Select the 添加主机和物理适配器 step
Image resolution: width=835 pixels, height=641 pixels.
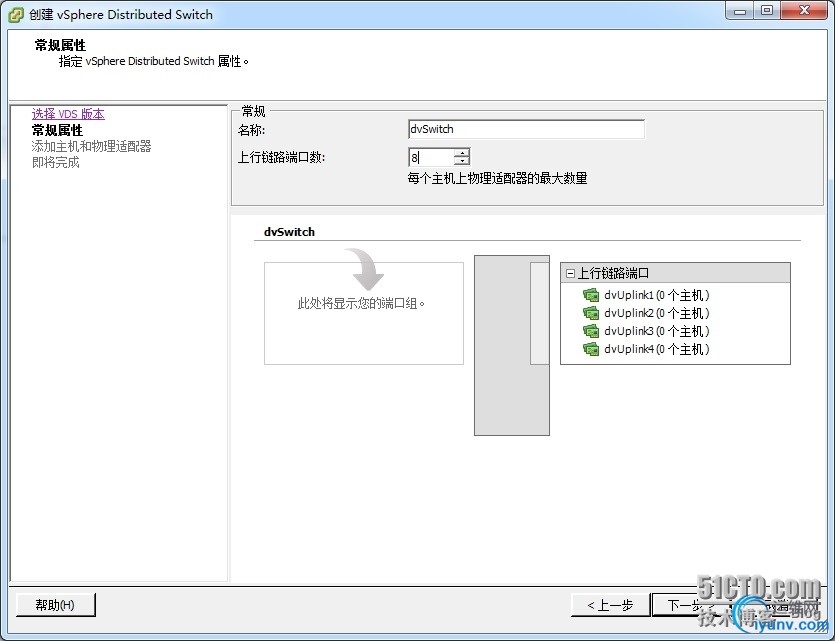[92, 146]
